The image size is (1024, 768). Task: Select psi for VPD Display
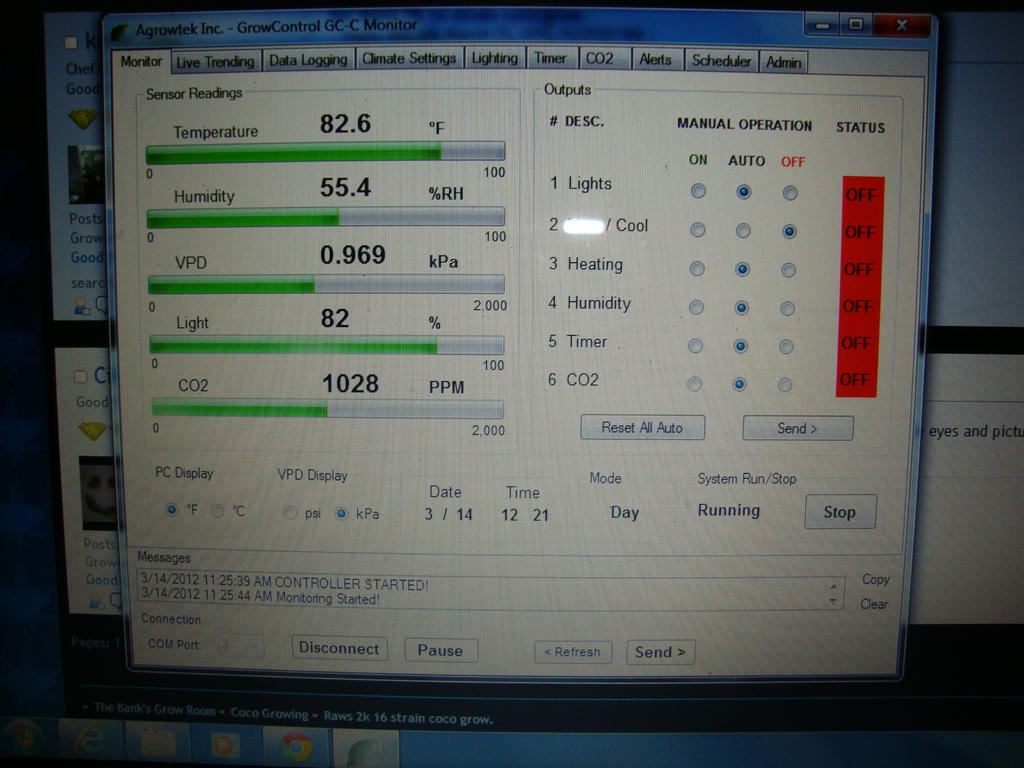(291, 513)
